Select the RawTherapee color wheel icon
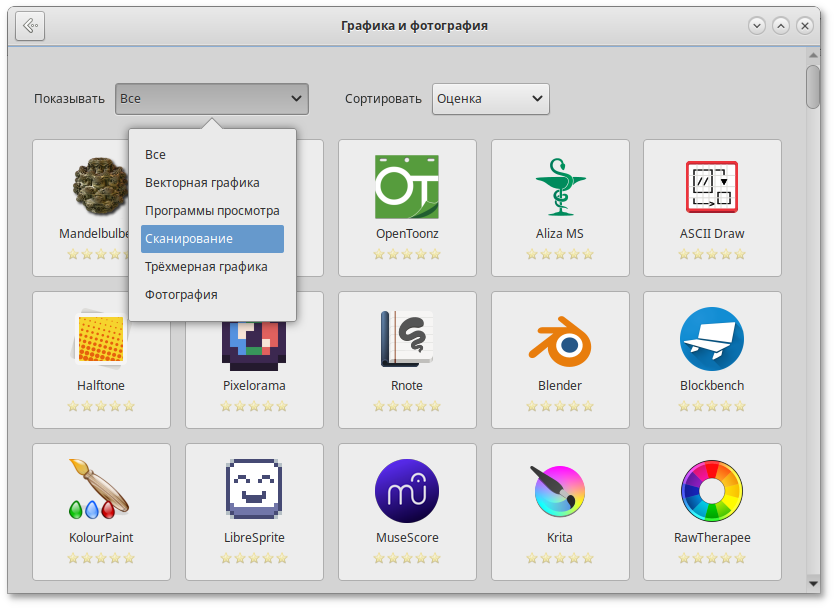 coord(711,491)
